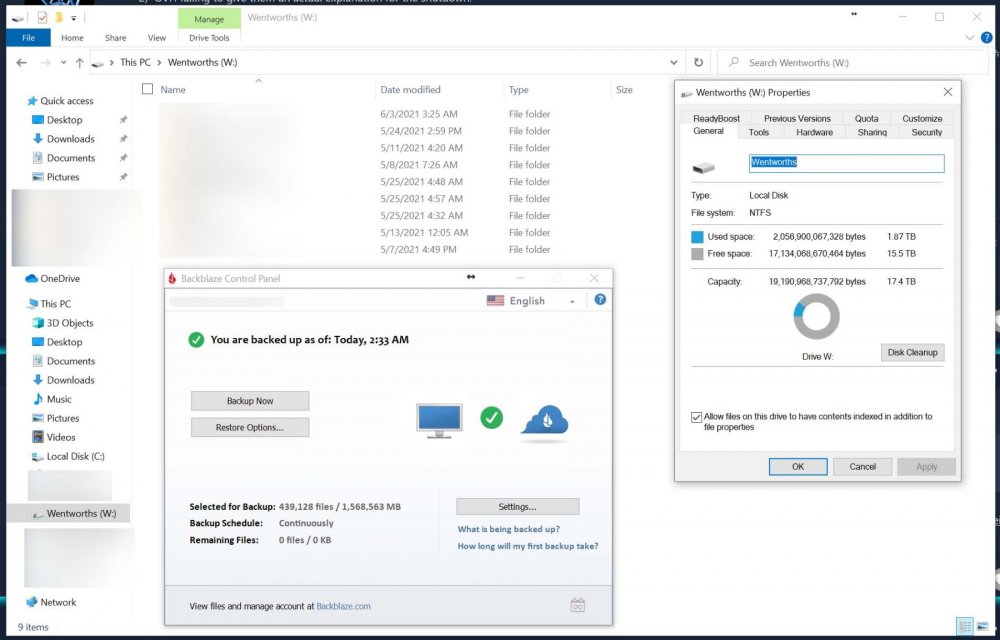Click the Explorer Help question mark icon
Screen dimensions: 1000x640
click(x=987, y=37)
